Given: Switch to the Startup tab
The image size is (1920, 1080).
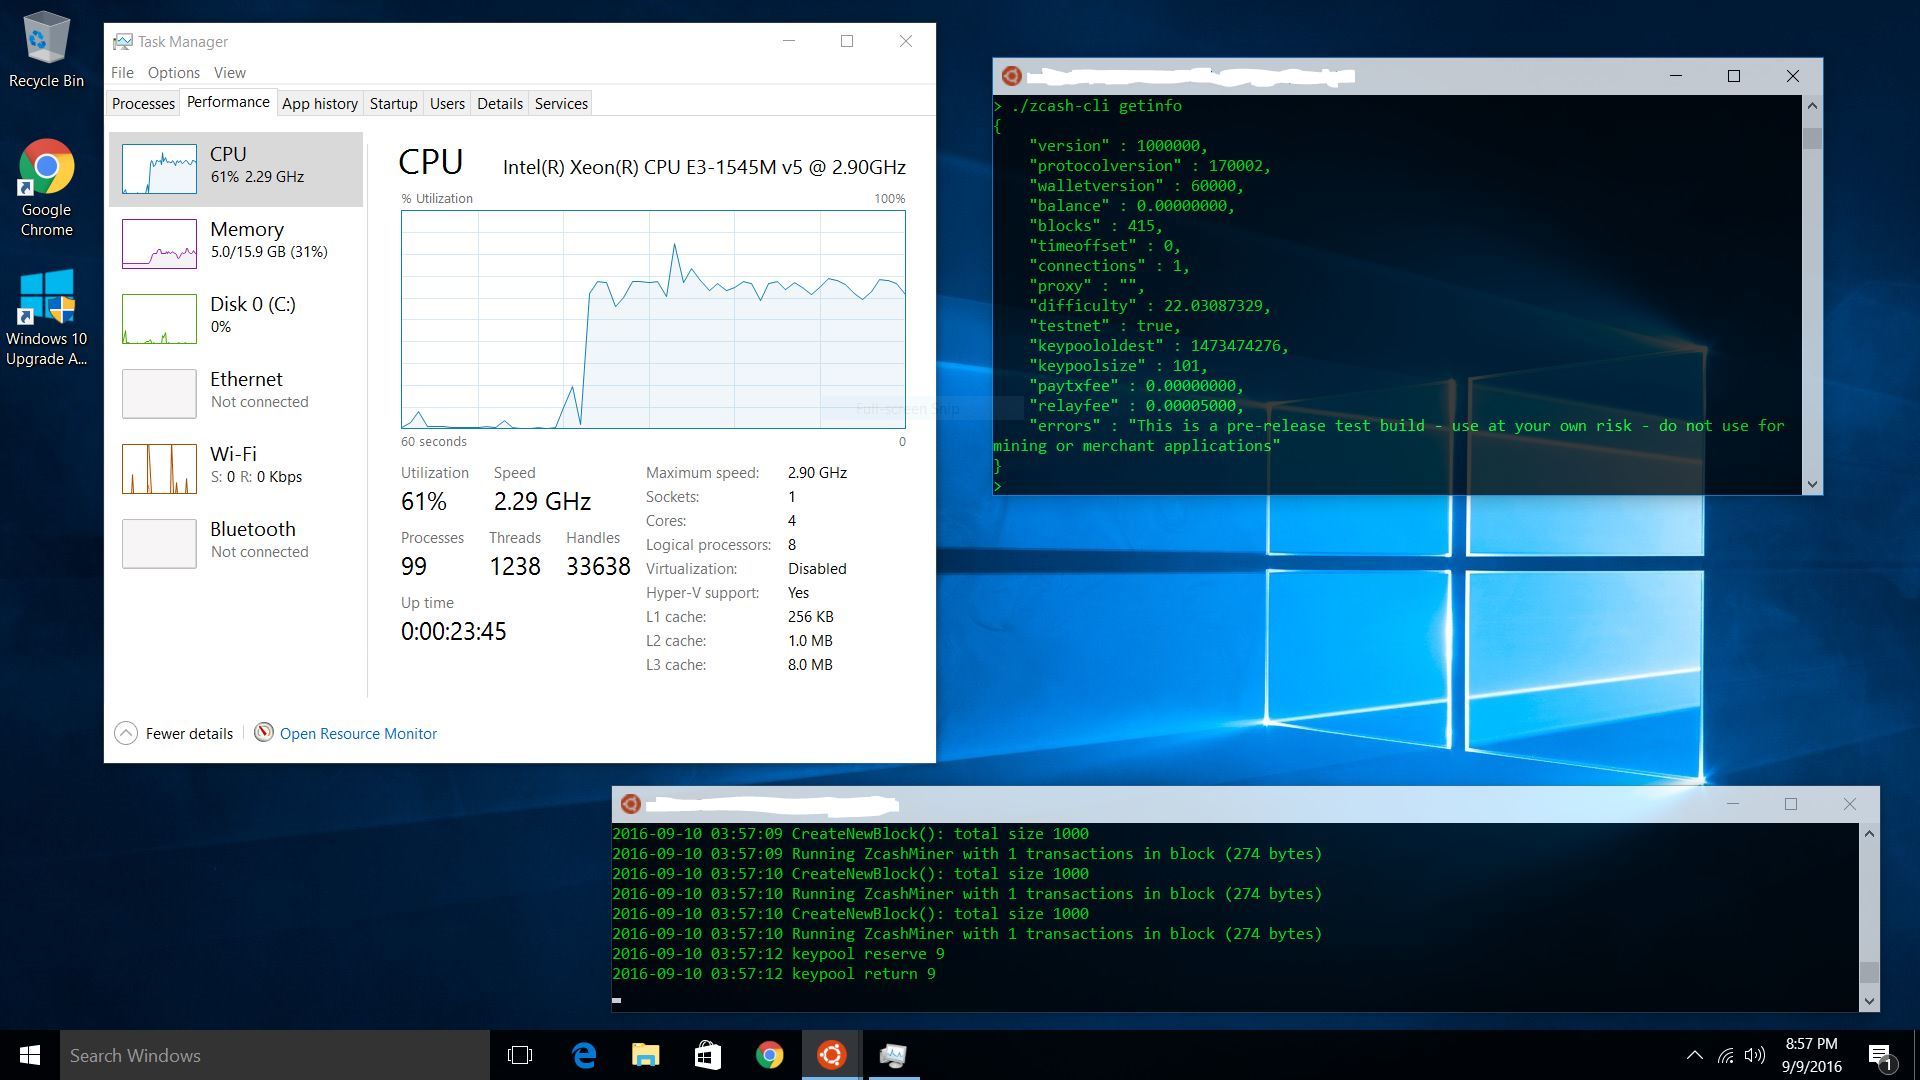Looking at the screenshot, I should [393, 104].
